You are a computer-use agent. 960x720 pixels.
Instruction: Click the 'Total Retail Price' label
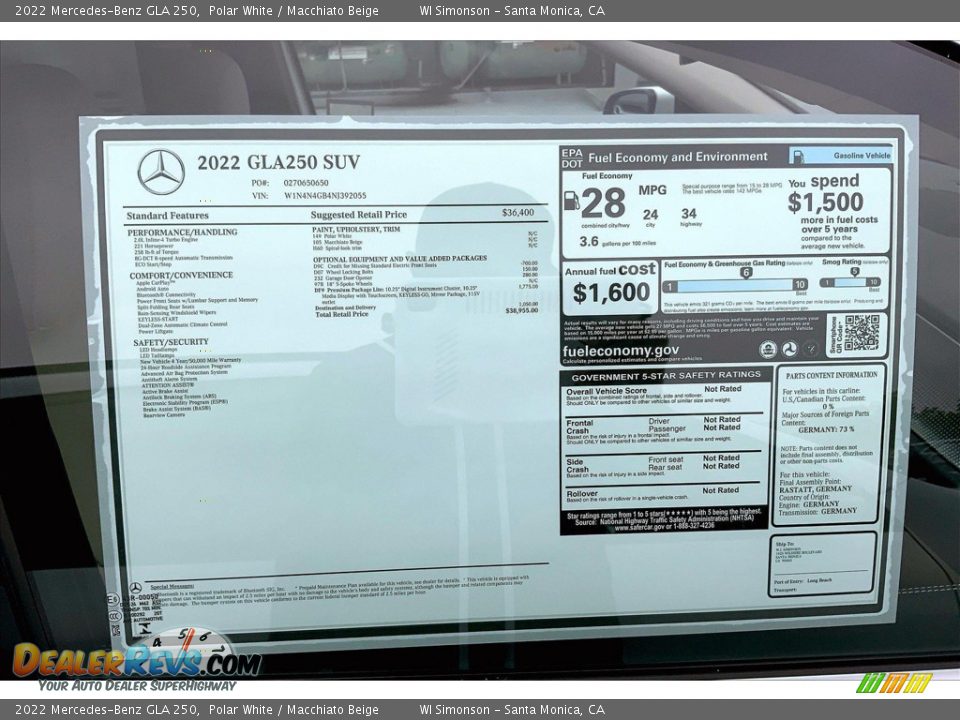(x=342, y=314)
